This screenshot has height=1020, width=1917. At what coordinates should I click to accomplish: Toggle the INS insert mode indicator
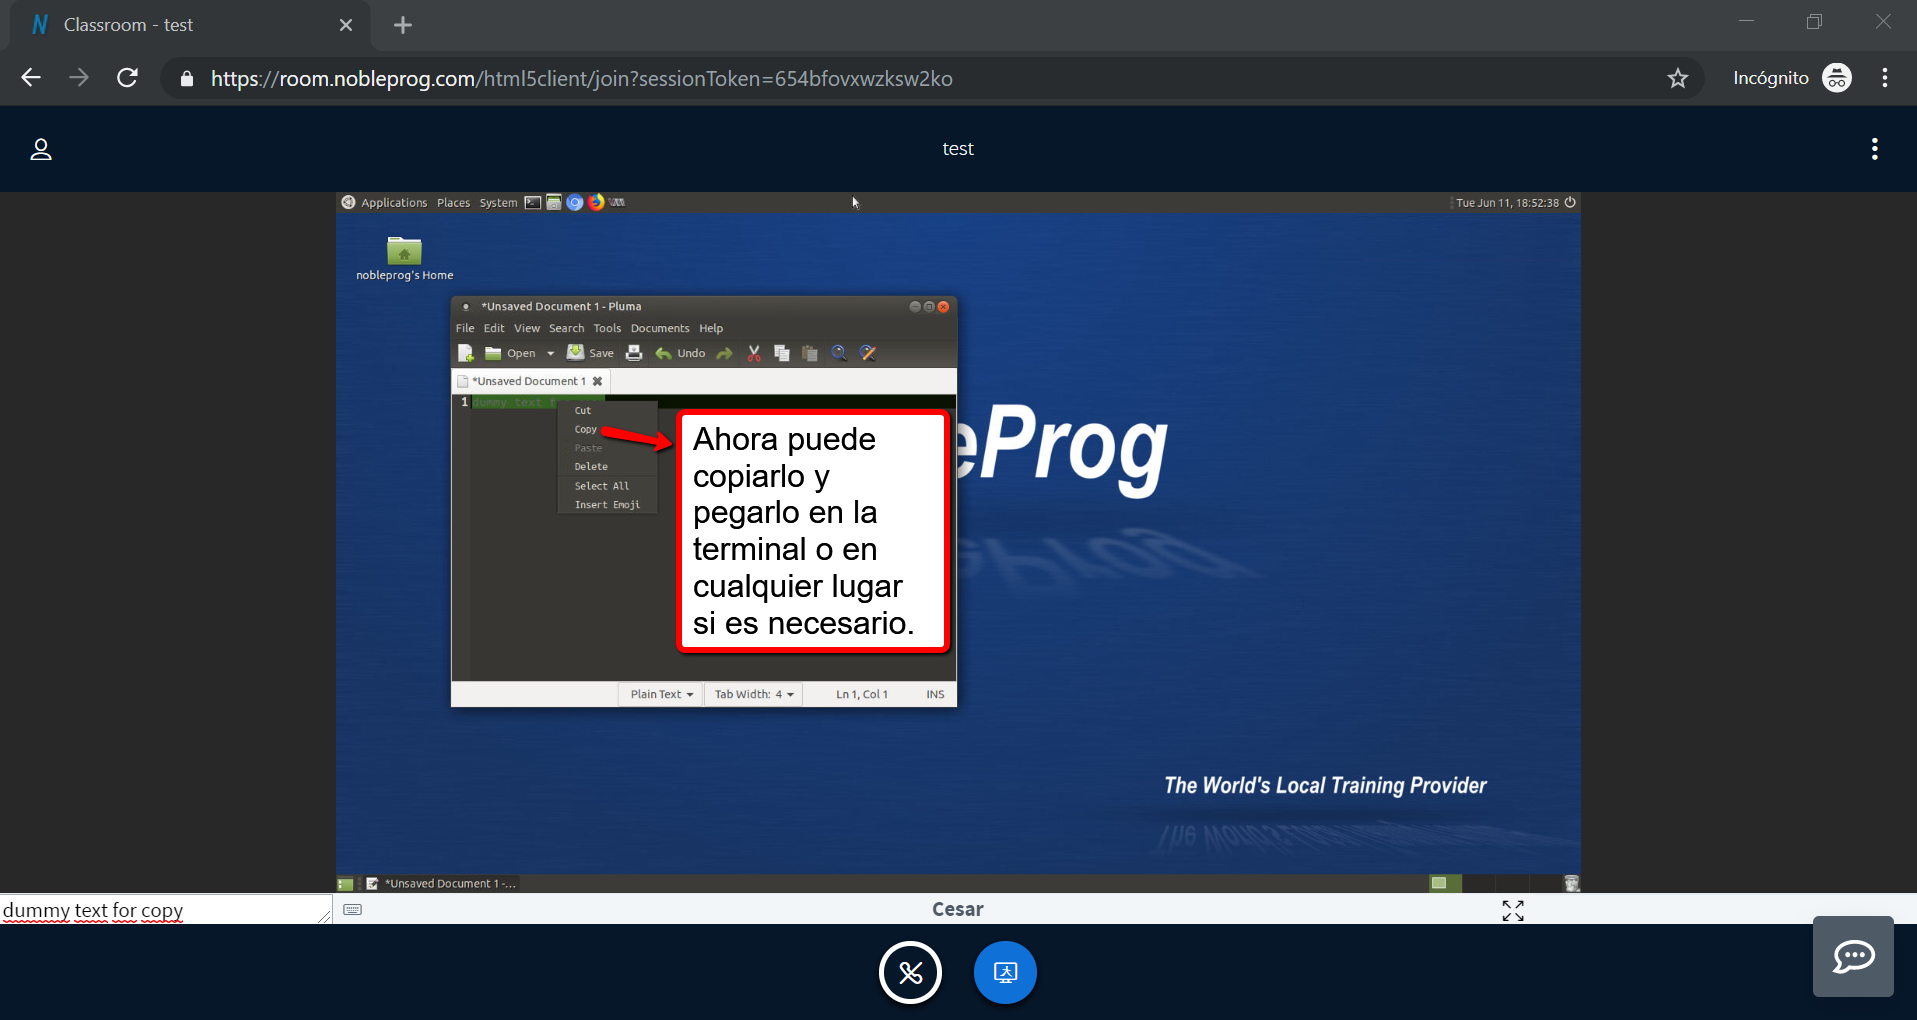(x=935, y=694)
